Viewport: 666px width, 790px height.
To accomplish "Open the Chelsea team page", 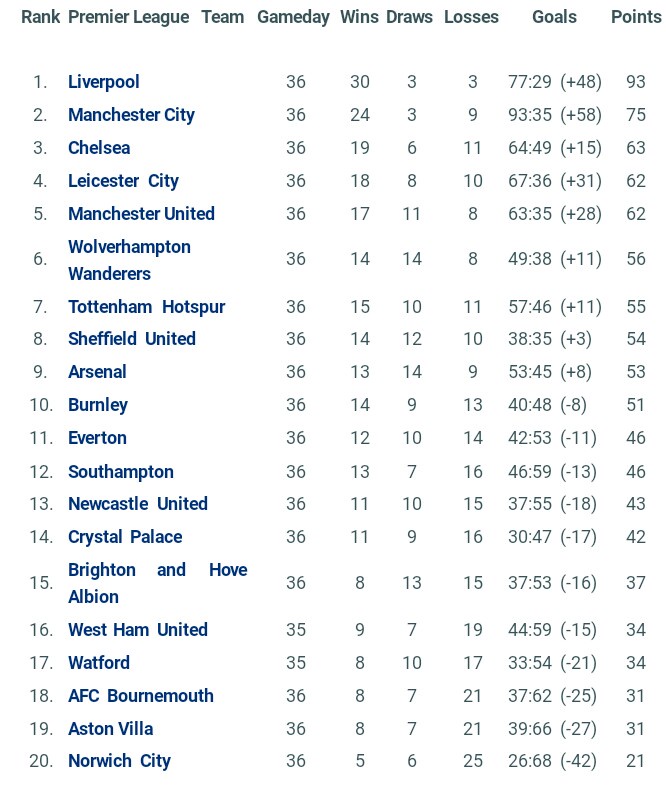I will pos(99,148).
